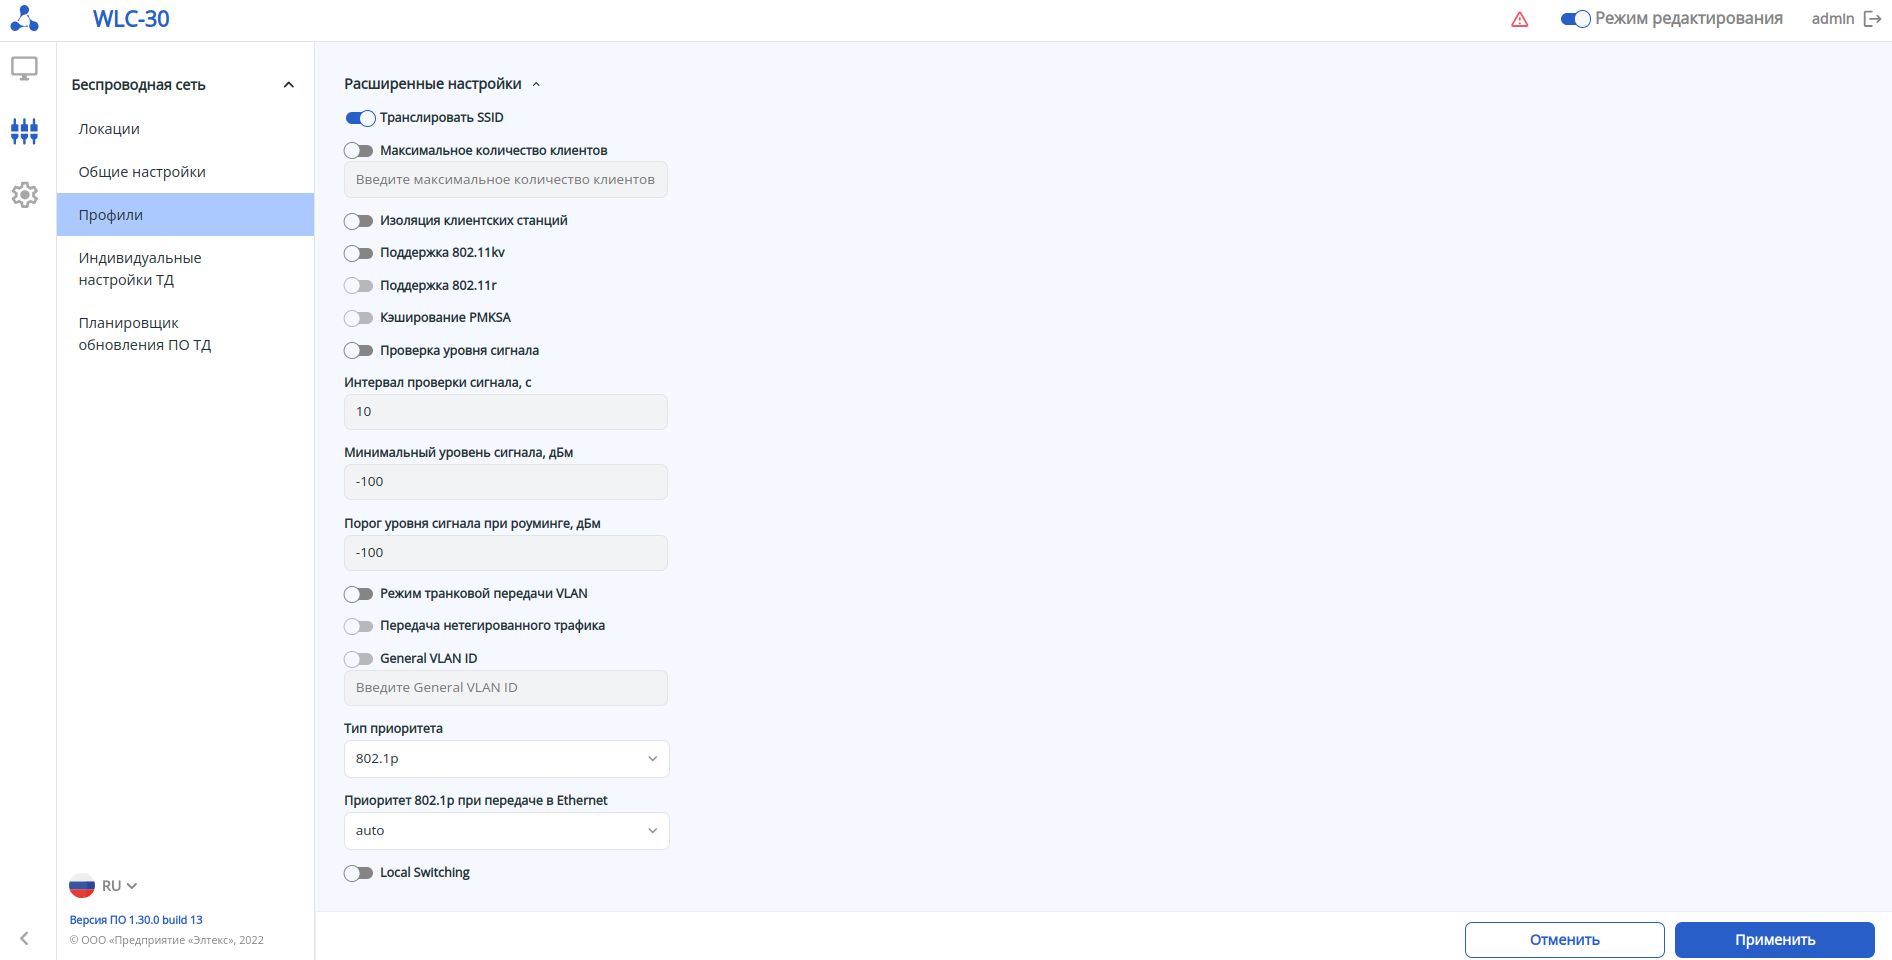Screen dimensions: 1892x960
Task: Open the configuration sliders icon in sidebar
Action: coord(24,131)
